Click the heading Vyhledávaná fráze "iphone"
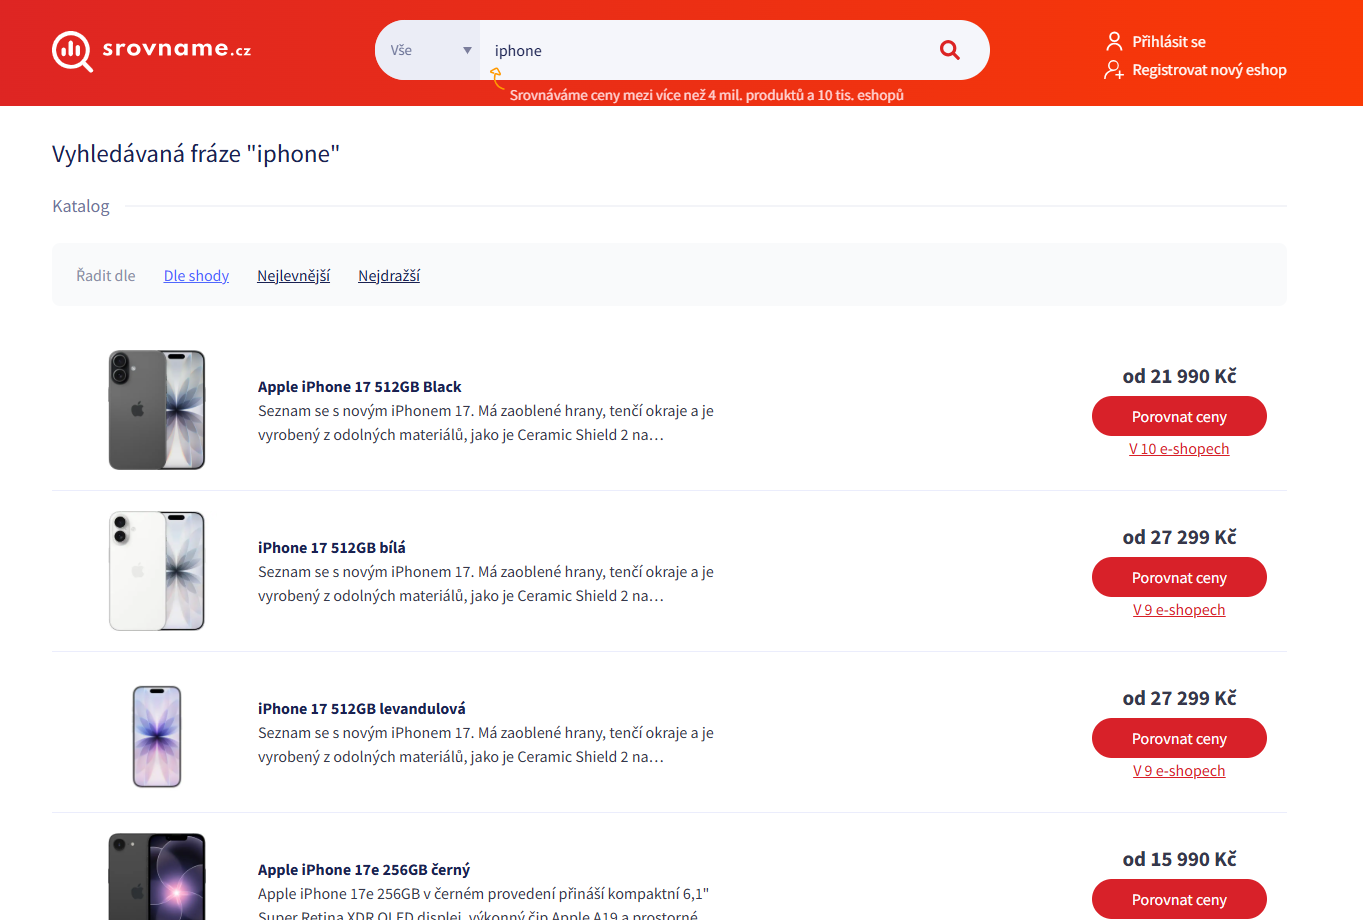This screenshot has height=920, width=1363. (196, 154)
